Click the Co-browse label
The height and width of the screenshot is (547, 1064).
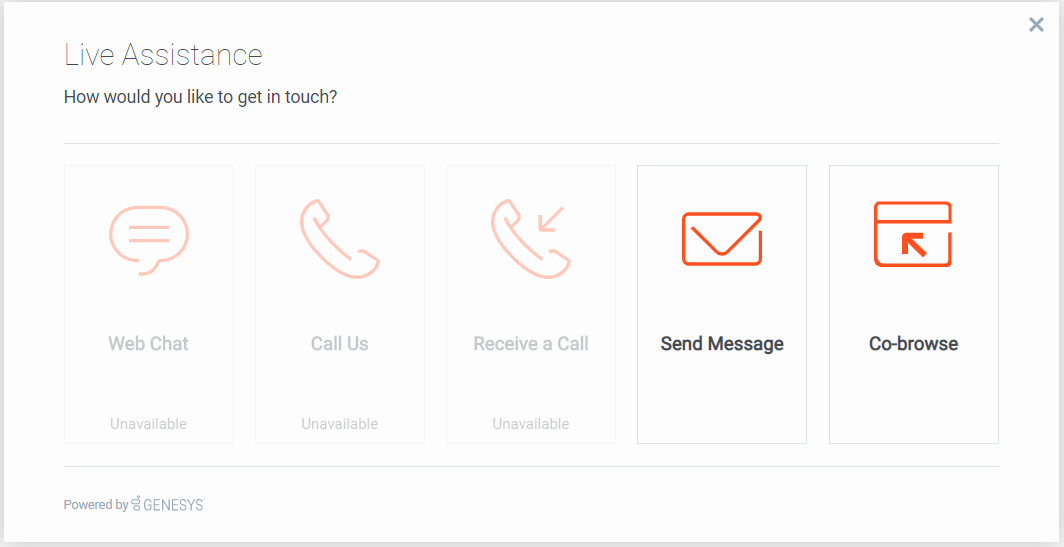[x=913, y=343]
